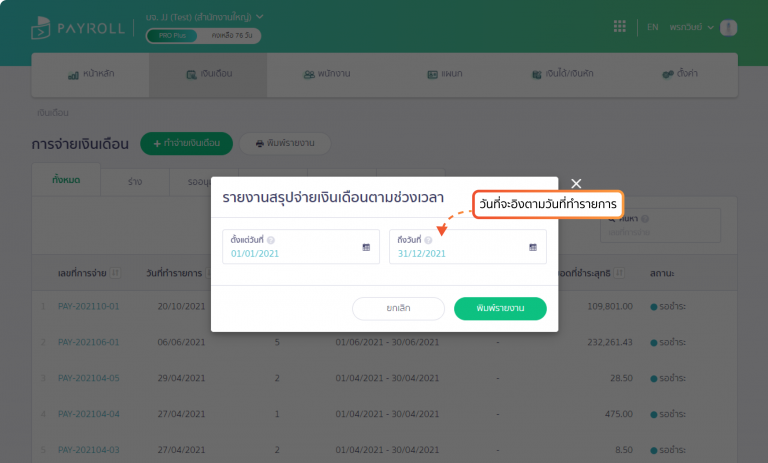This screenshot has height=463, width=768.
Task: Click the ยกเลิก cancel button
Action: pyautogui.click(x=398, y=309)
